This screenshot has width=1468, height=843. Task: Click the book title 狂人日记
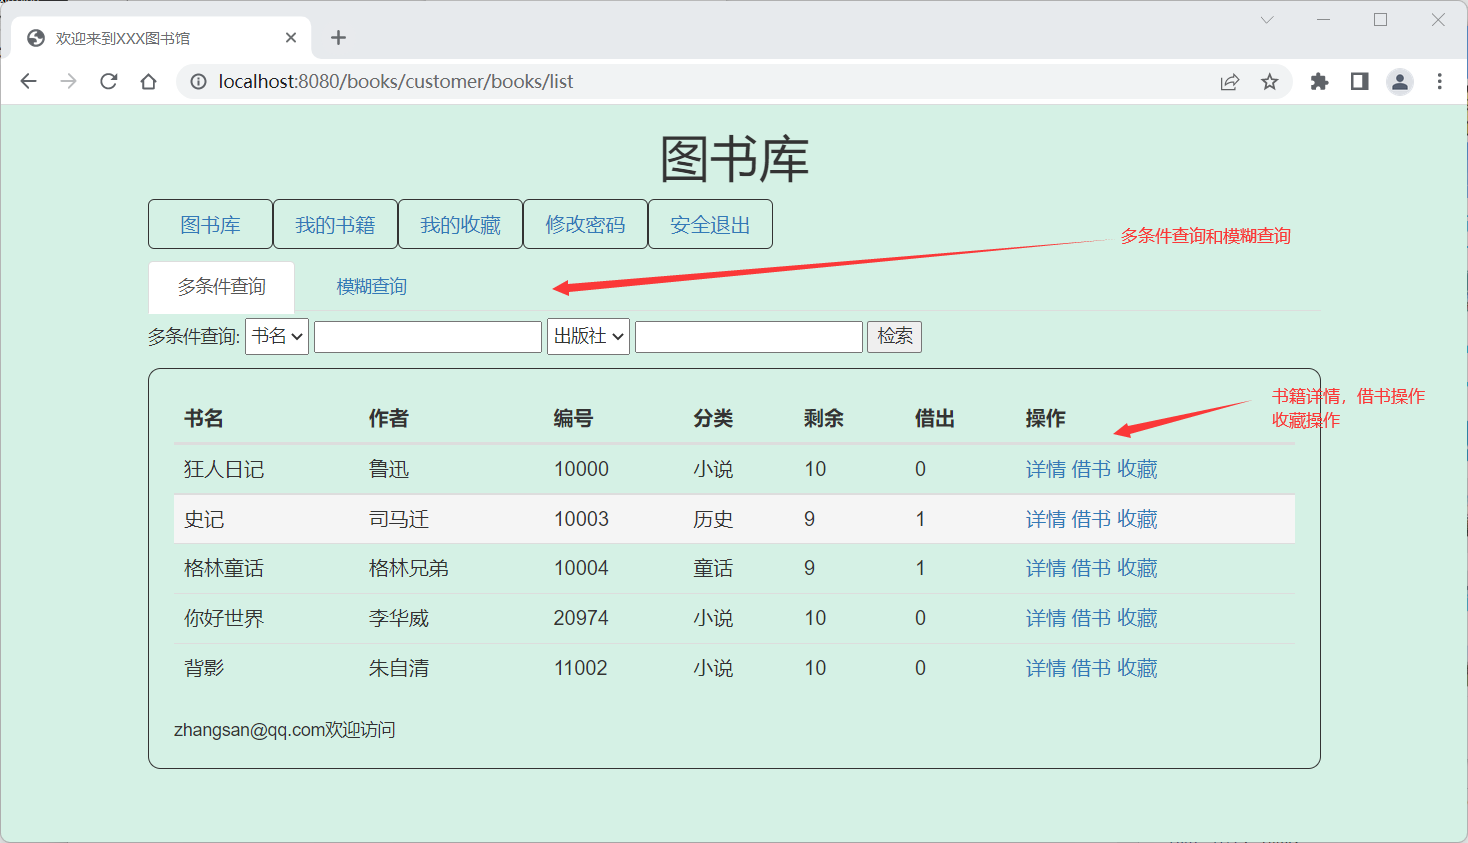[x=224, y=469]
